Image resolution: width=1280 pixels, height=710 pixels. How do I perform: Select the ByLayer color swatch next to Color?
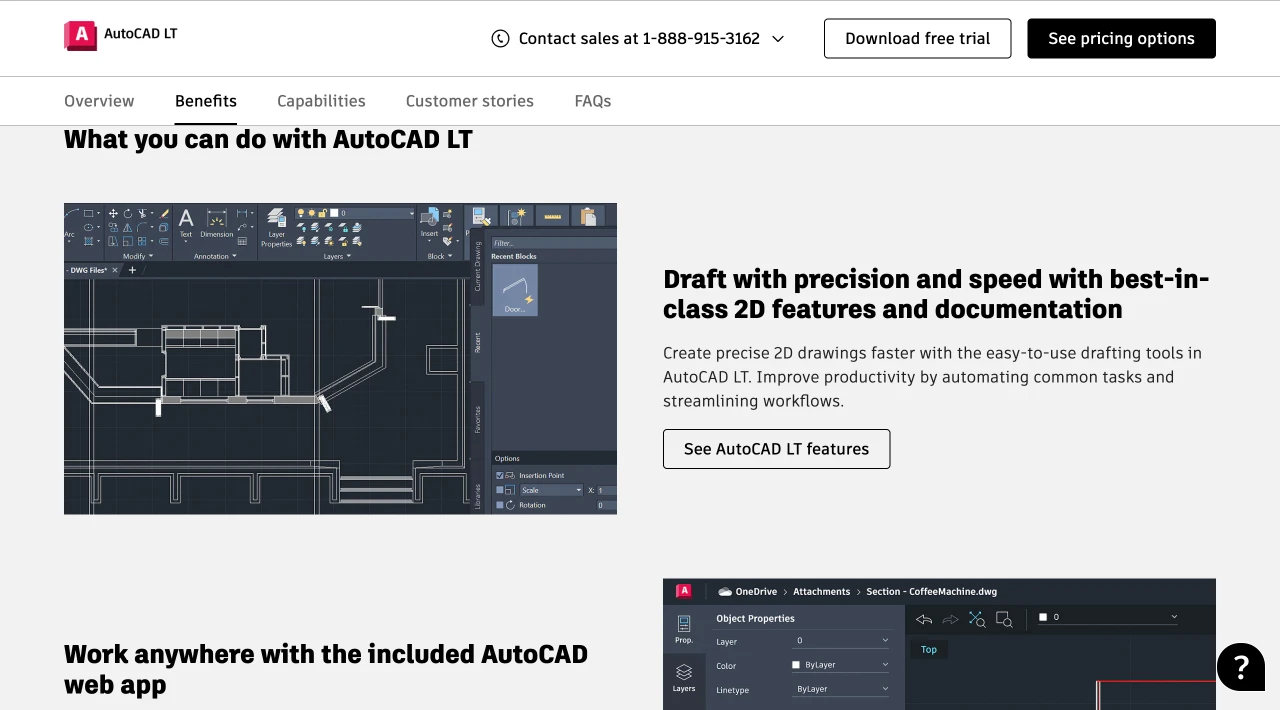point(796,665)
